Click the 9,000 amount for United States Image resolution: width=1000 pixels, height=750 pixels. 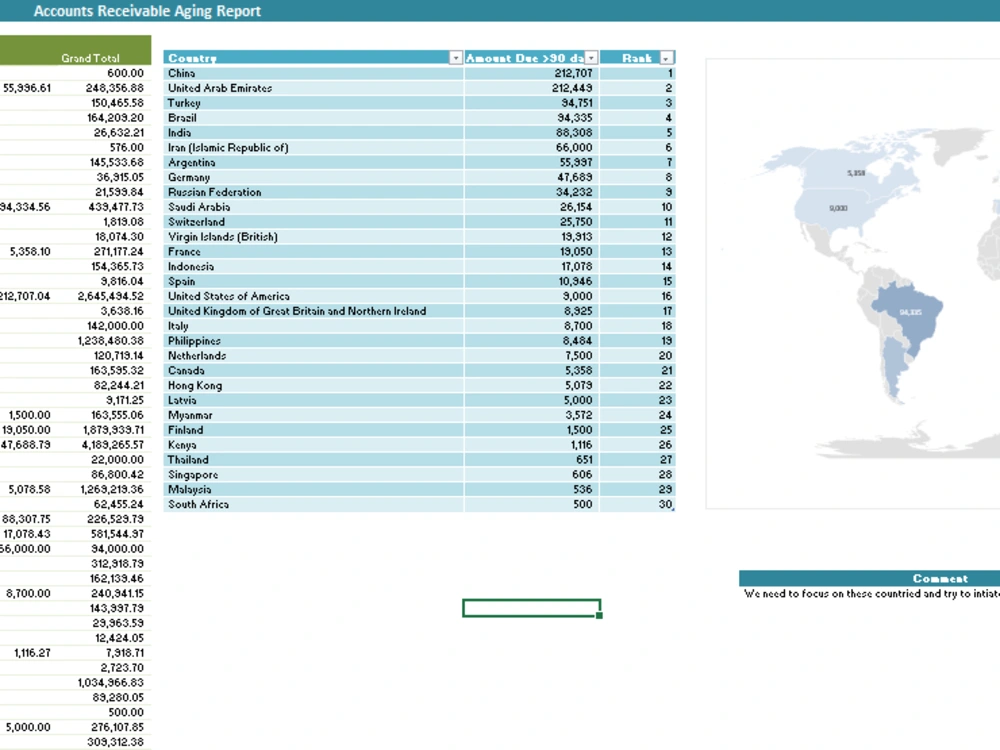531,297
